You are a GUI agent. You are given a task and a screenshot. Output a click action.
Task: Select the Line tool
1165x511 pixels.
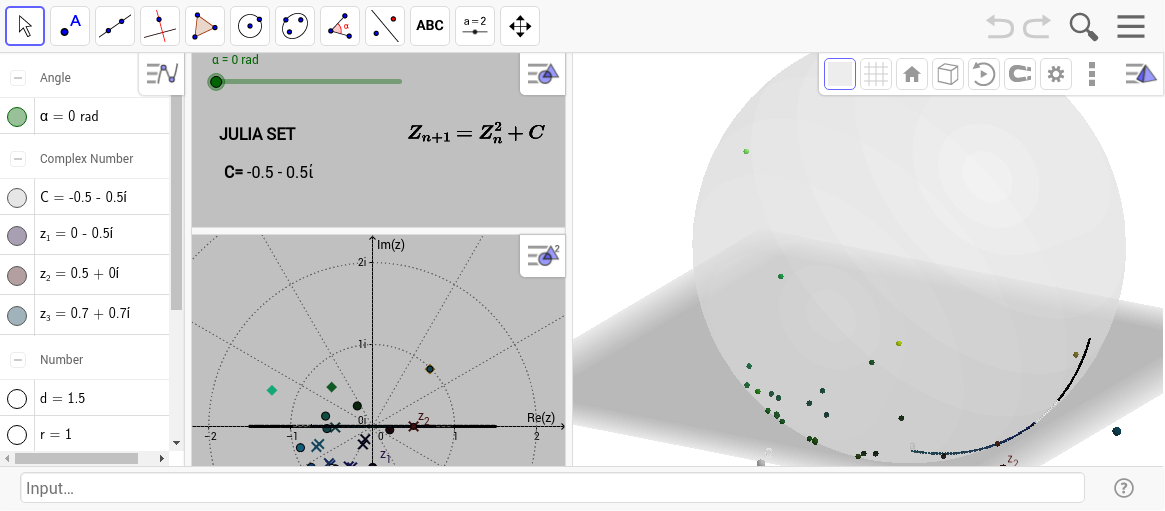pyautogui.click(x=115, y=26)
